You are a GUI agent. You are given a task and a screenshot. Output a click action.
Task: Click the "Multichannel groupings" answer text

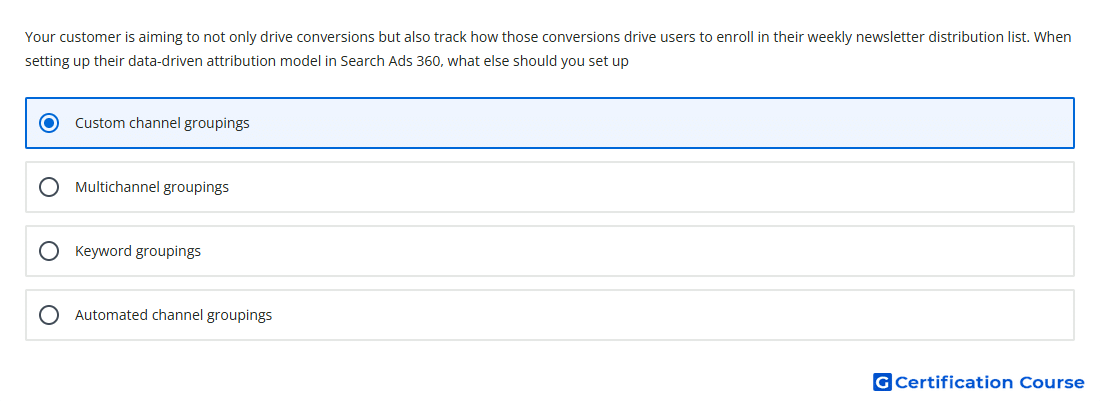point(152,187)
